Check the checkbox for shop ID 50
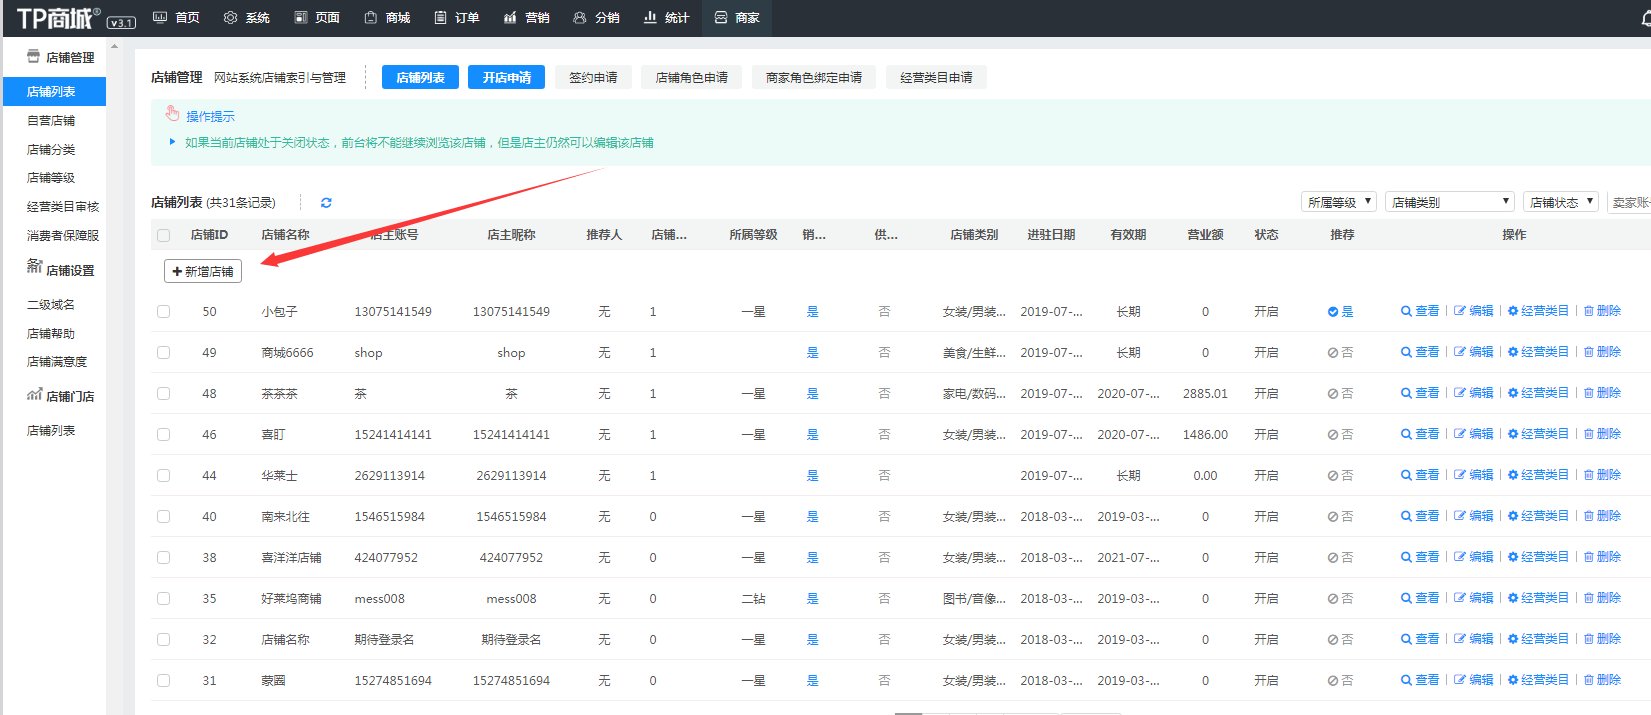 (x=164, y=312)
